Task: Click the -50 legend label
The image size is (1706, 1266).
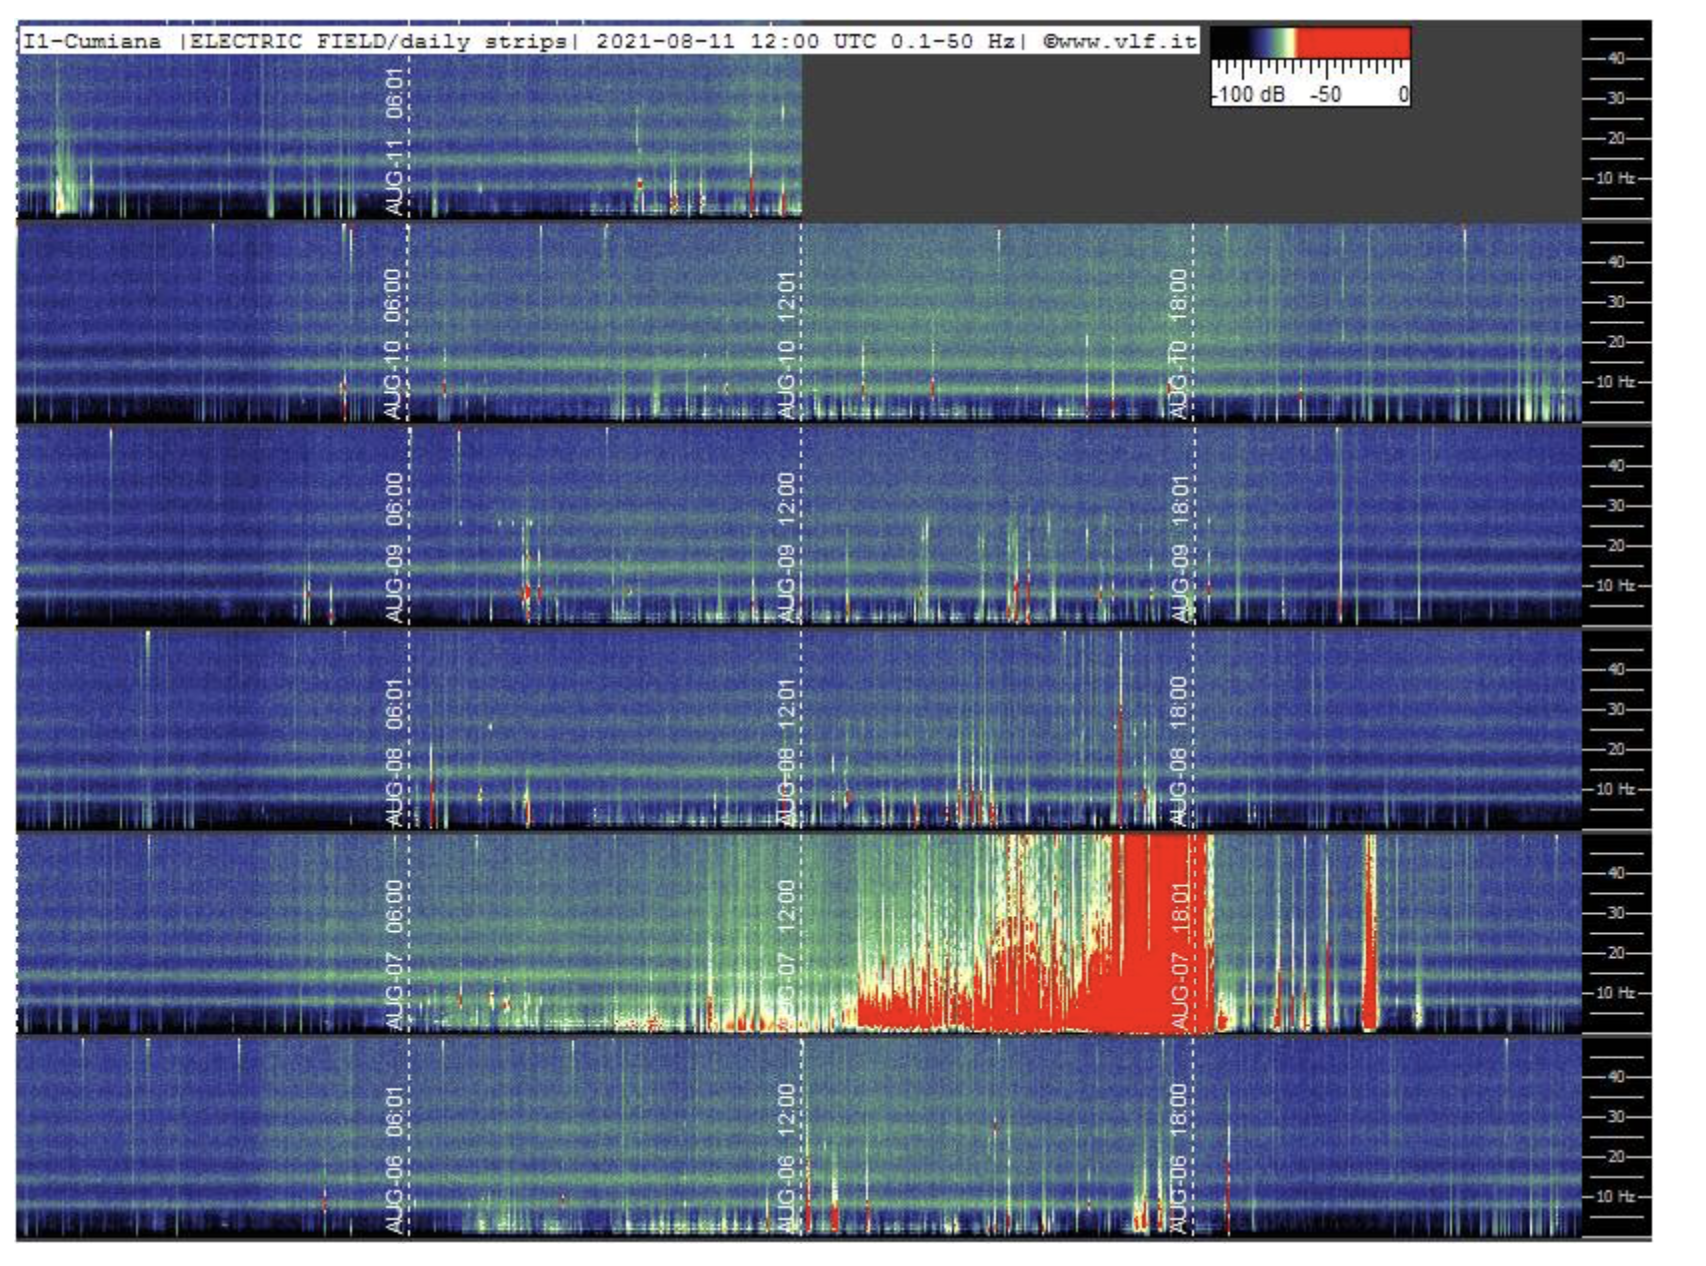Action: (1326, 95)
